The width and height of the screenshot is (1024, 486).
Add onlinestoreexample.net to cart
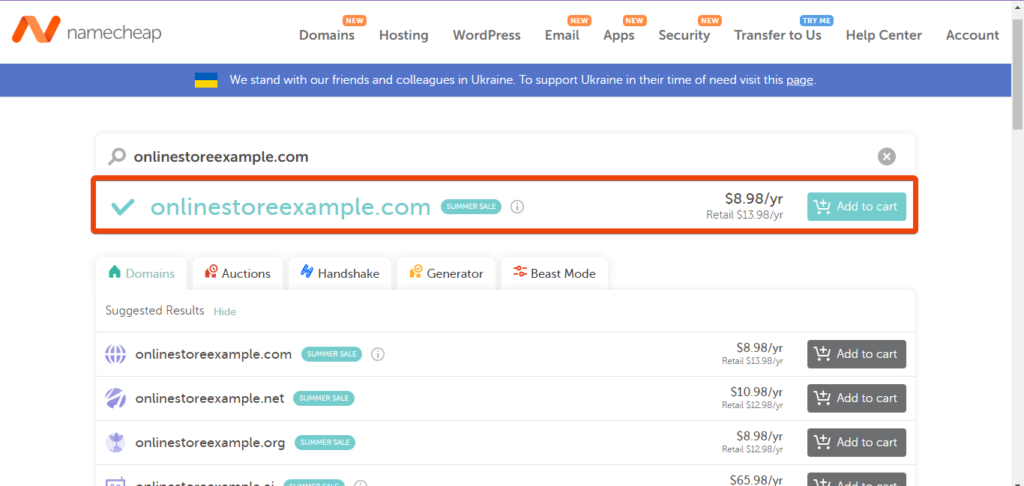856,398
